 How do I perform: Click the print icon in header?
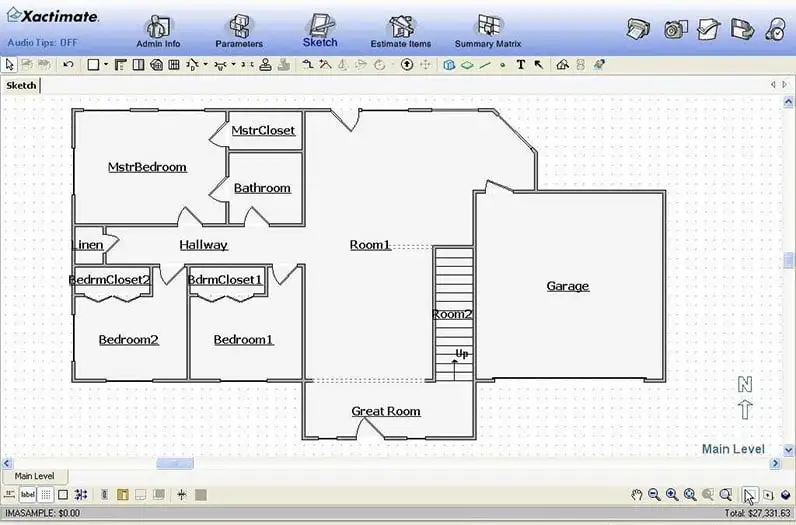pyautogui.click(x=638, y=29)
